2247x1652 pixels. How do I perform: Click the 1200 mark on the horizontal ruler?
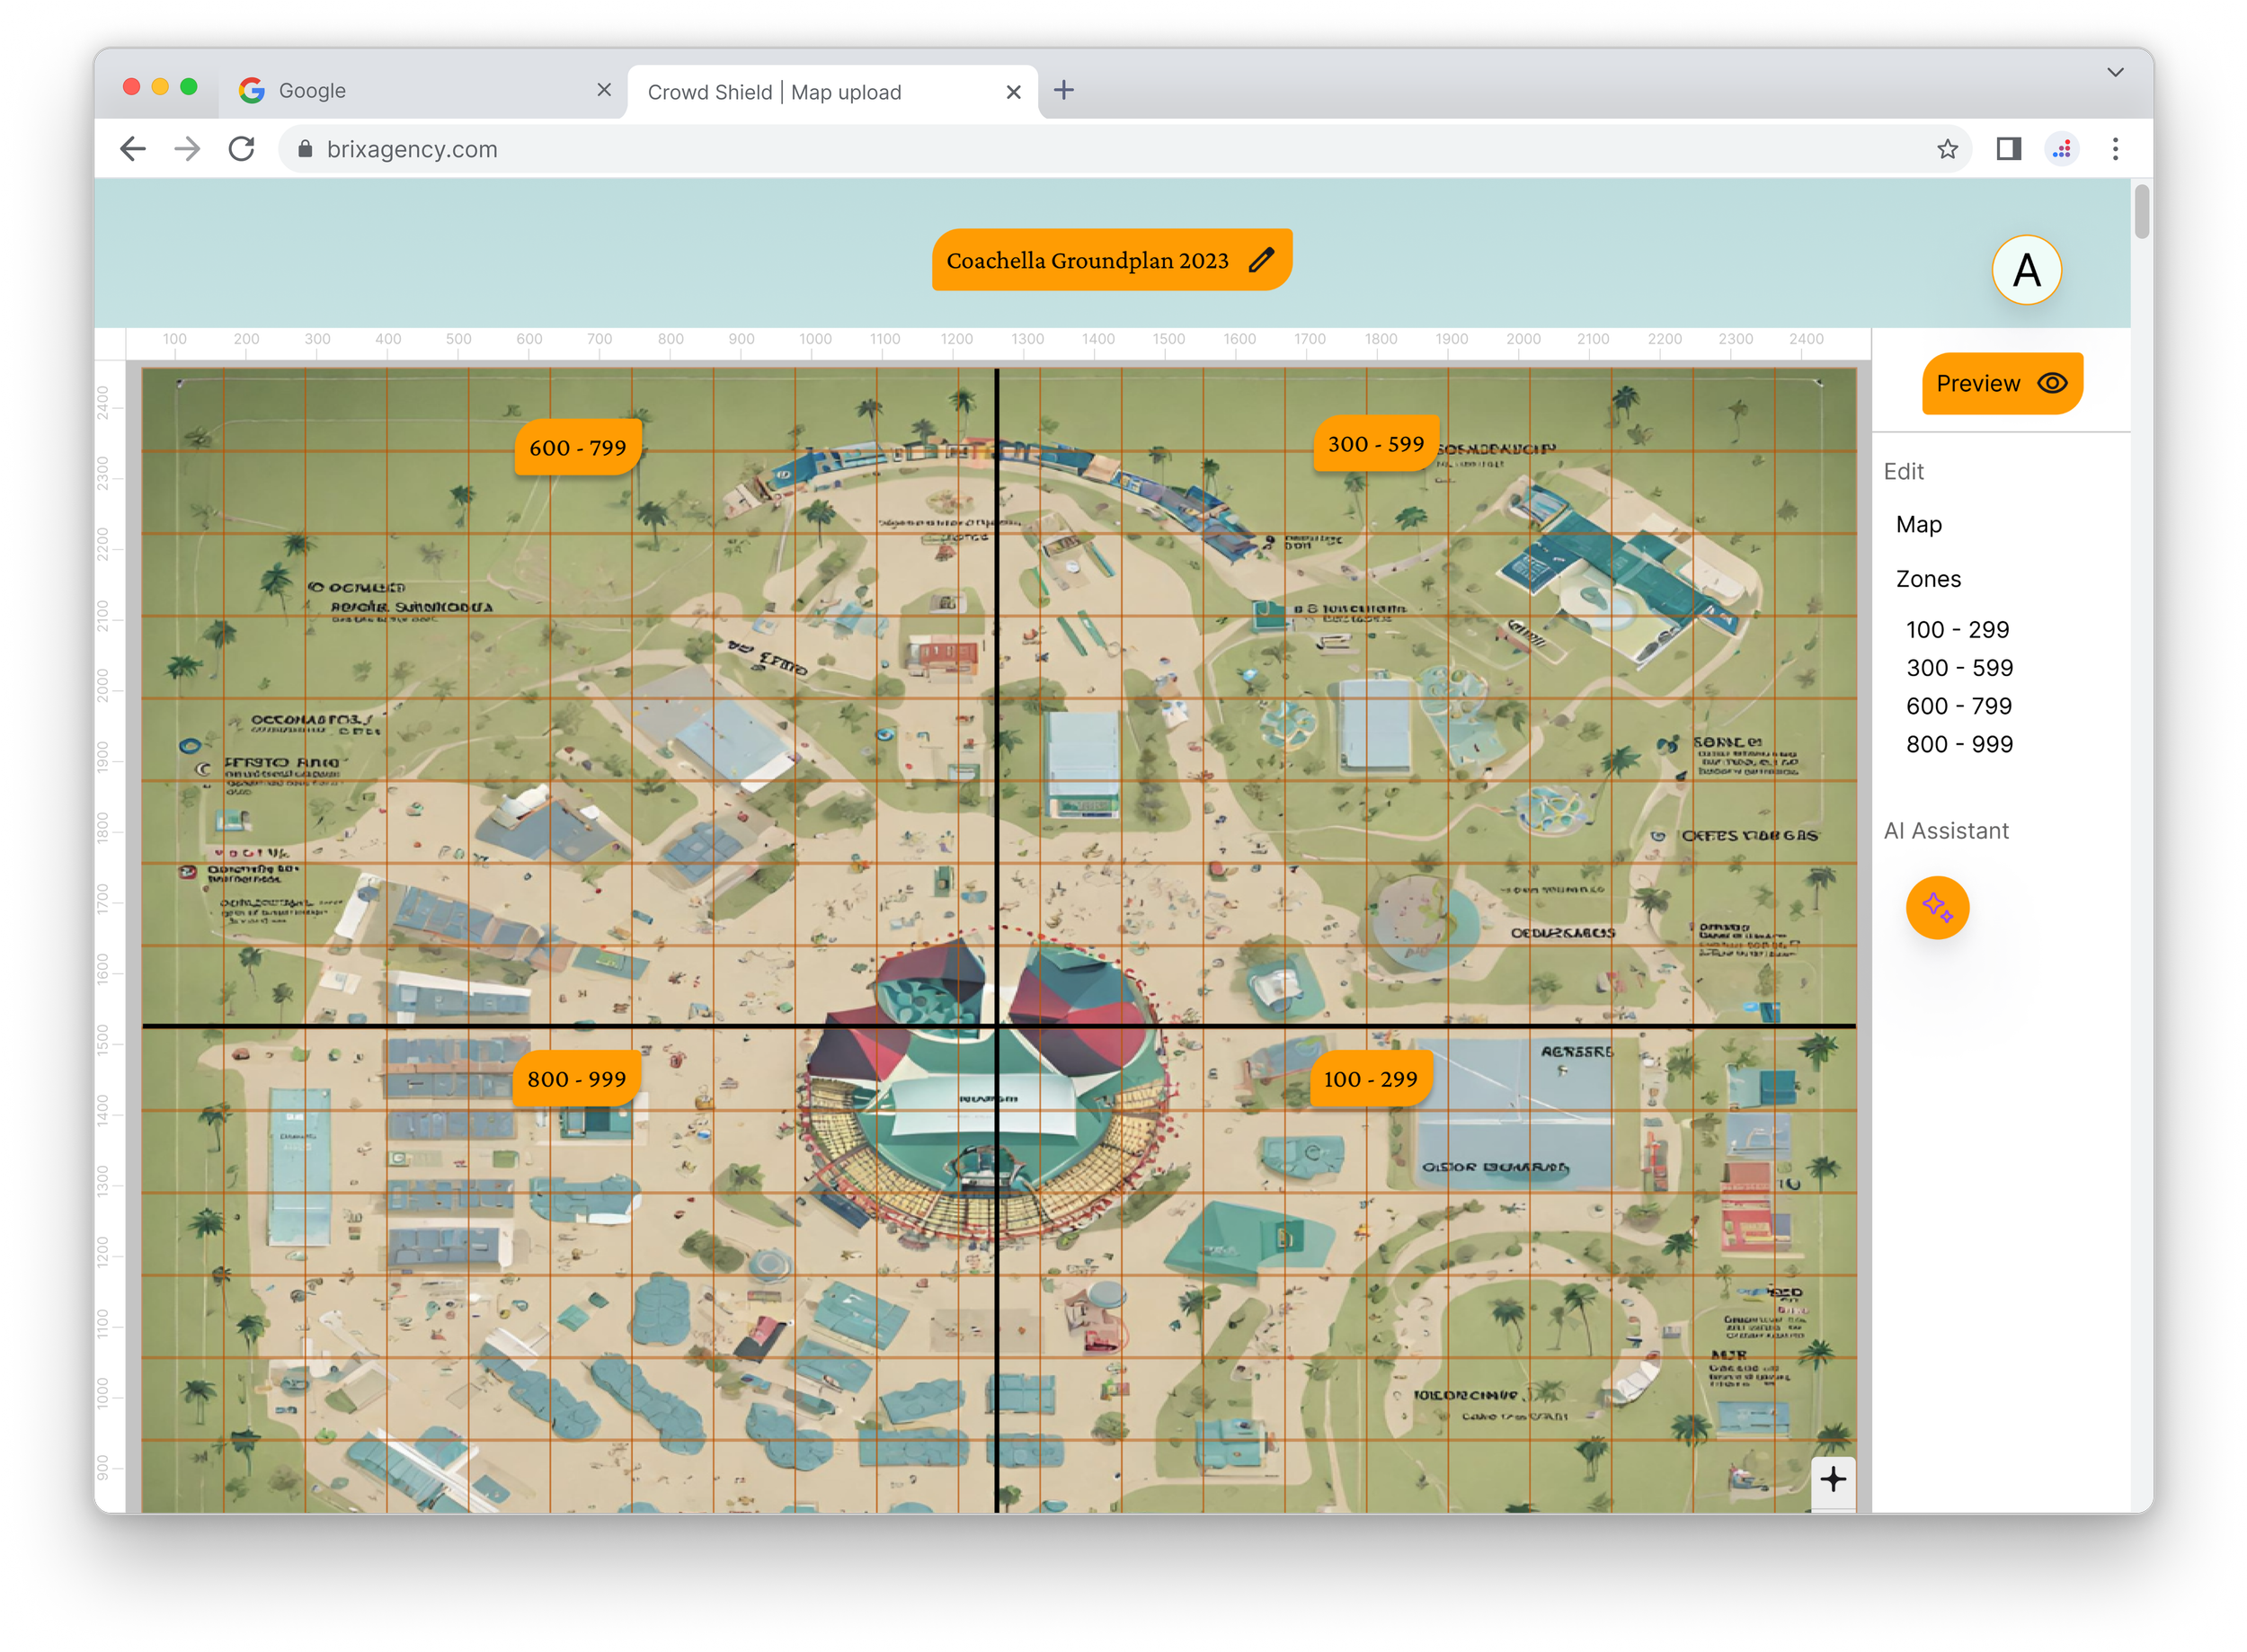956,339
